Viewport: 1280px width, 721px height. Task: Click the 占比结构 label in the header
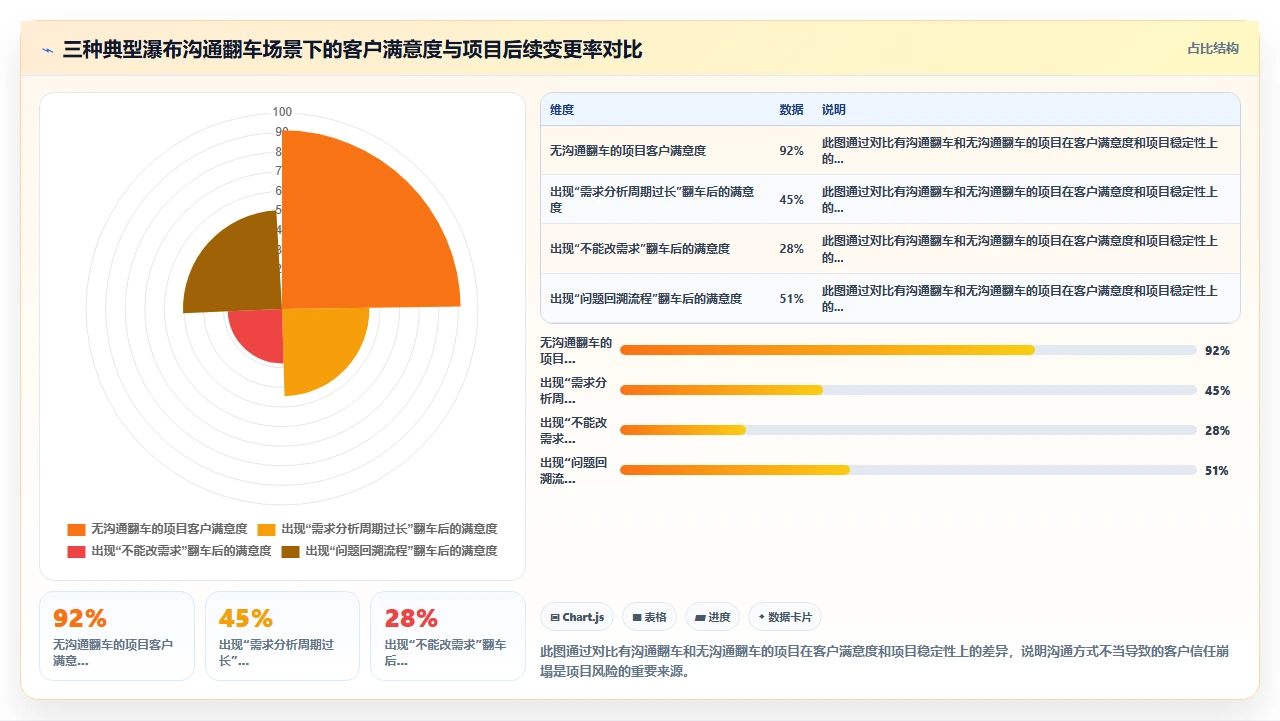click(1213, 48)
